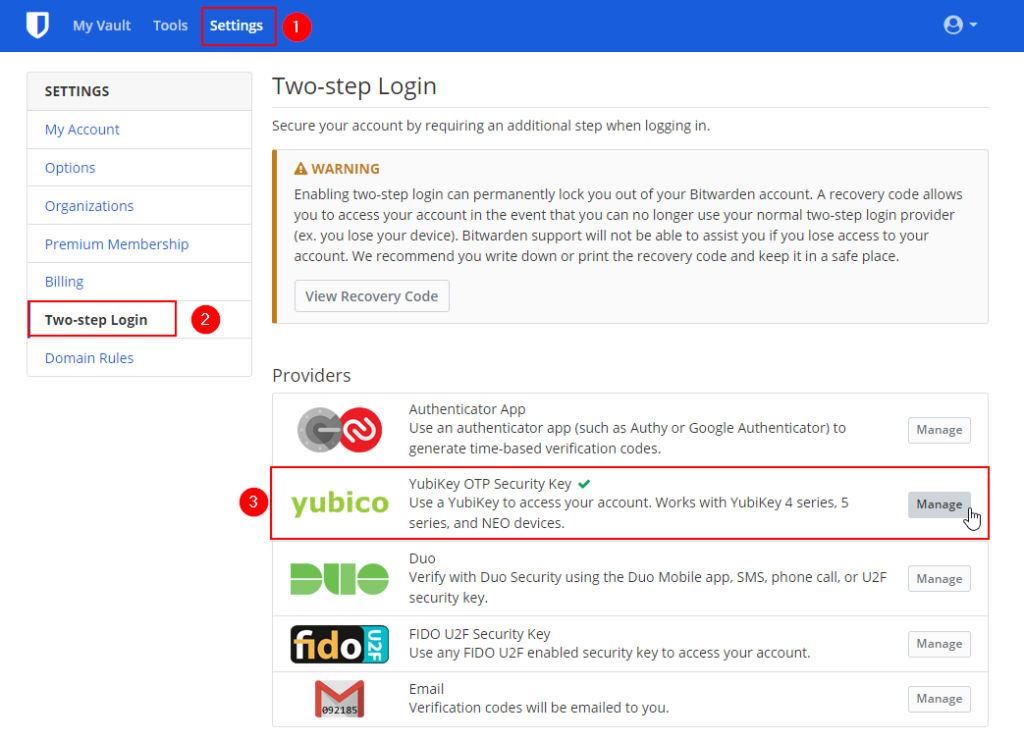
Task: Open My Account settings
Action: click(82, 130)
